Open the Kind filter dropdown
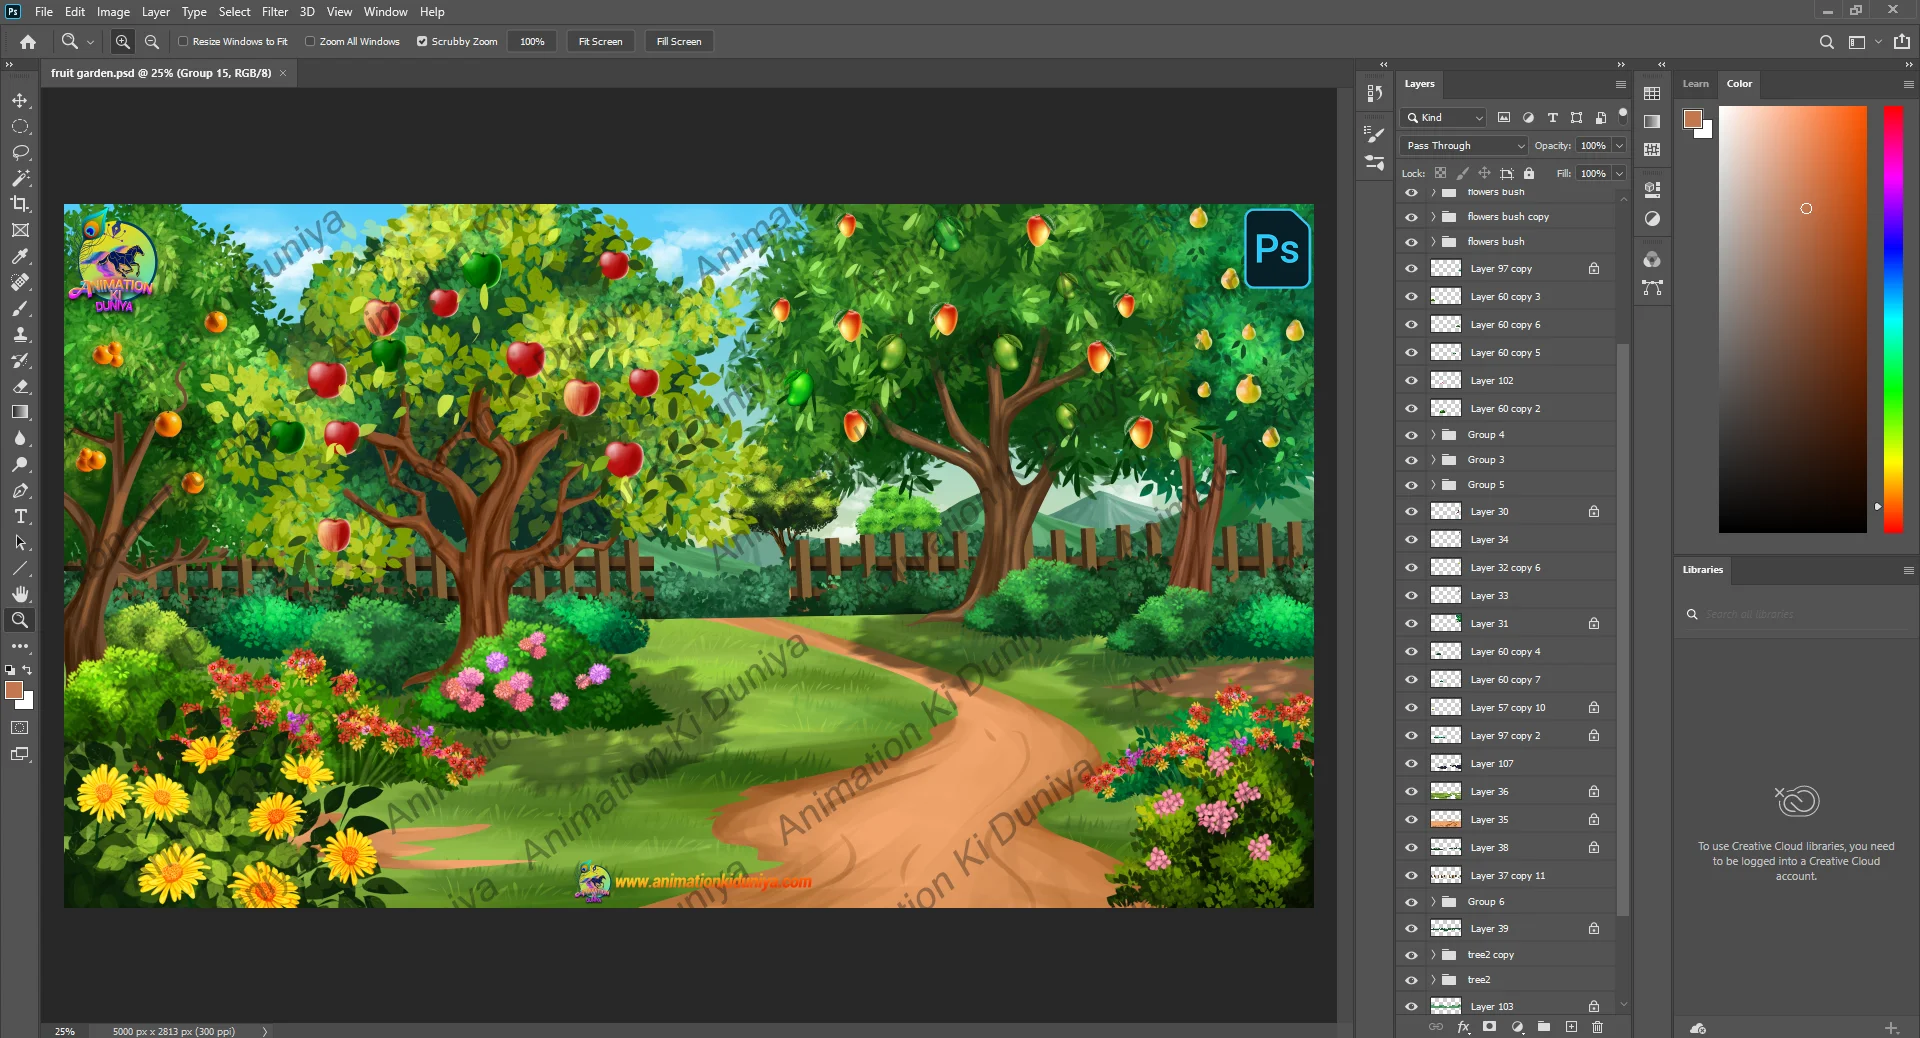Screen dimensions: 1920x1038 (1444, 118)
